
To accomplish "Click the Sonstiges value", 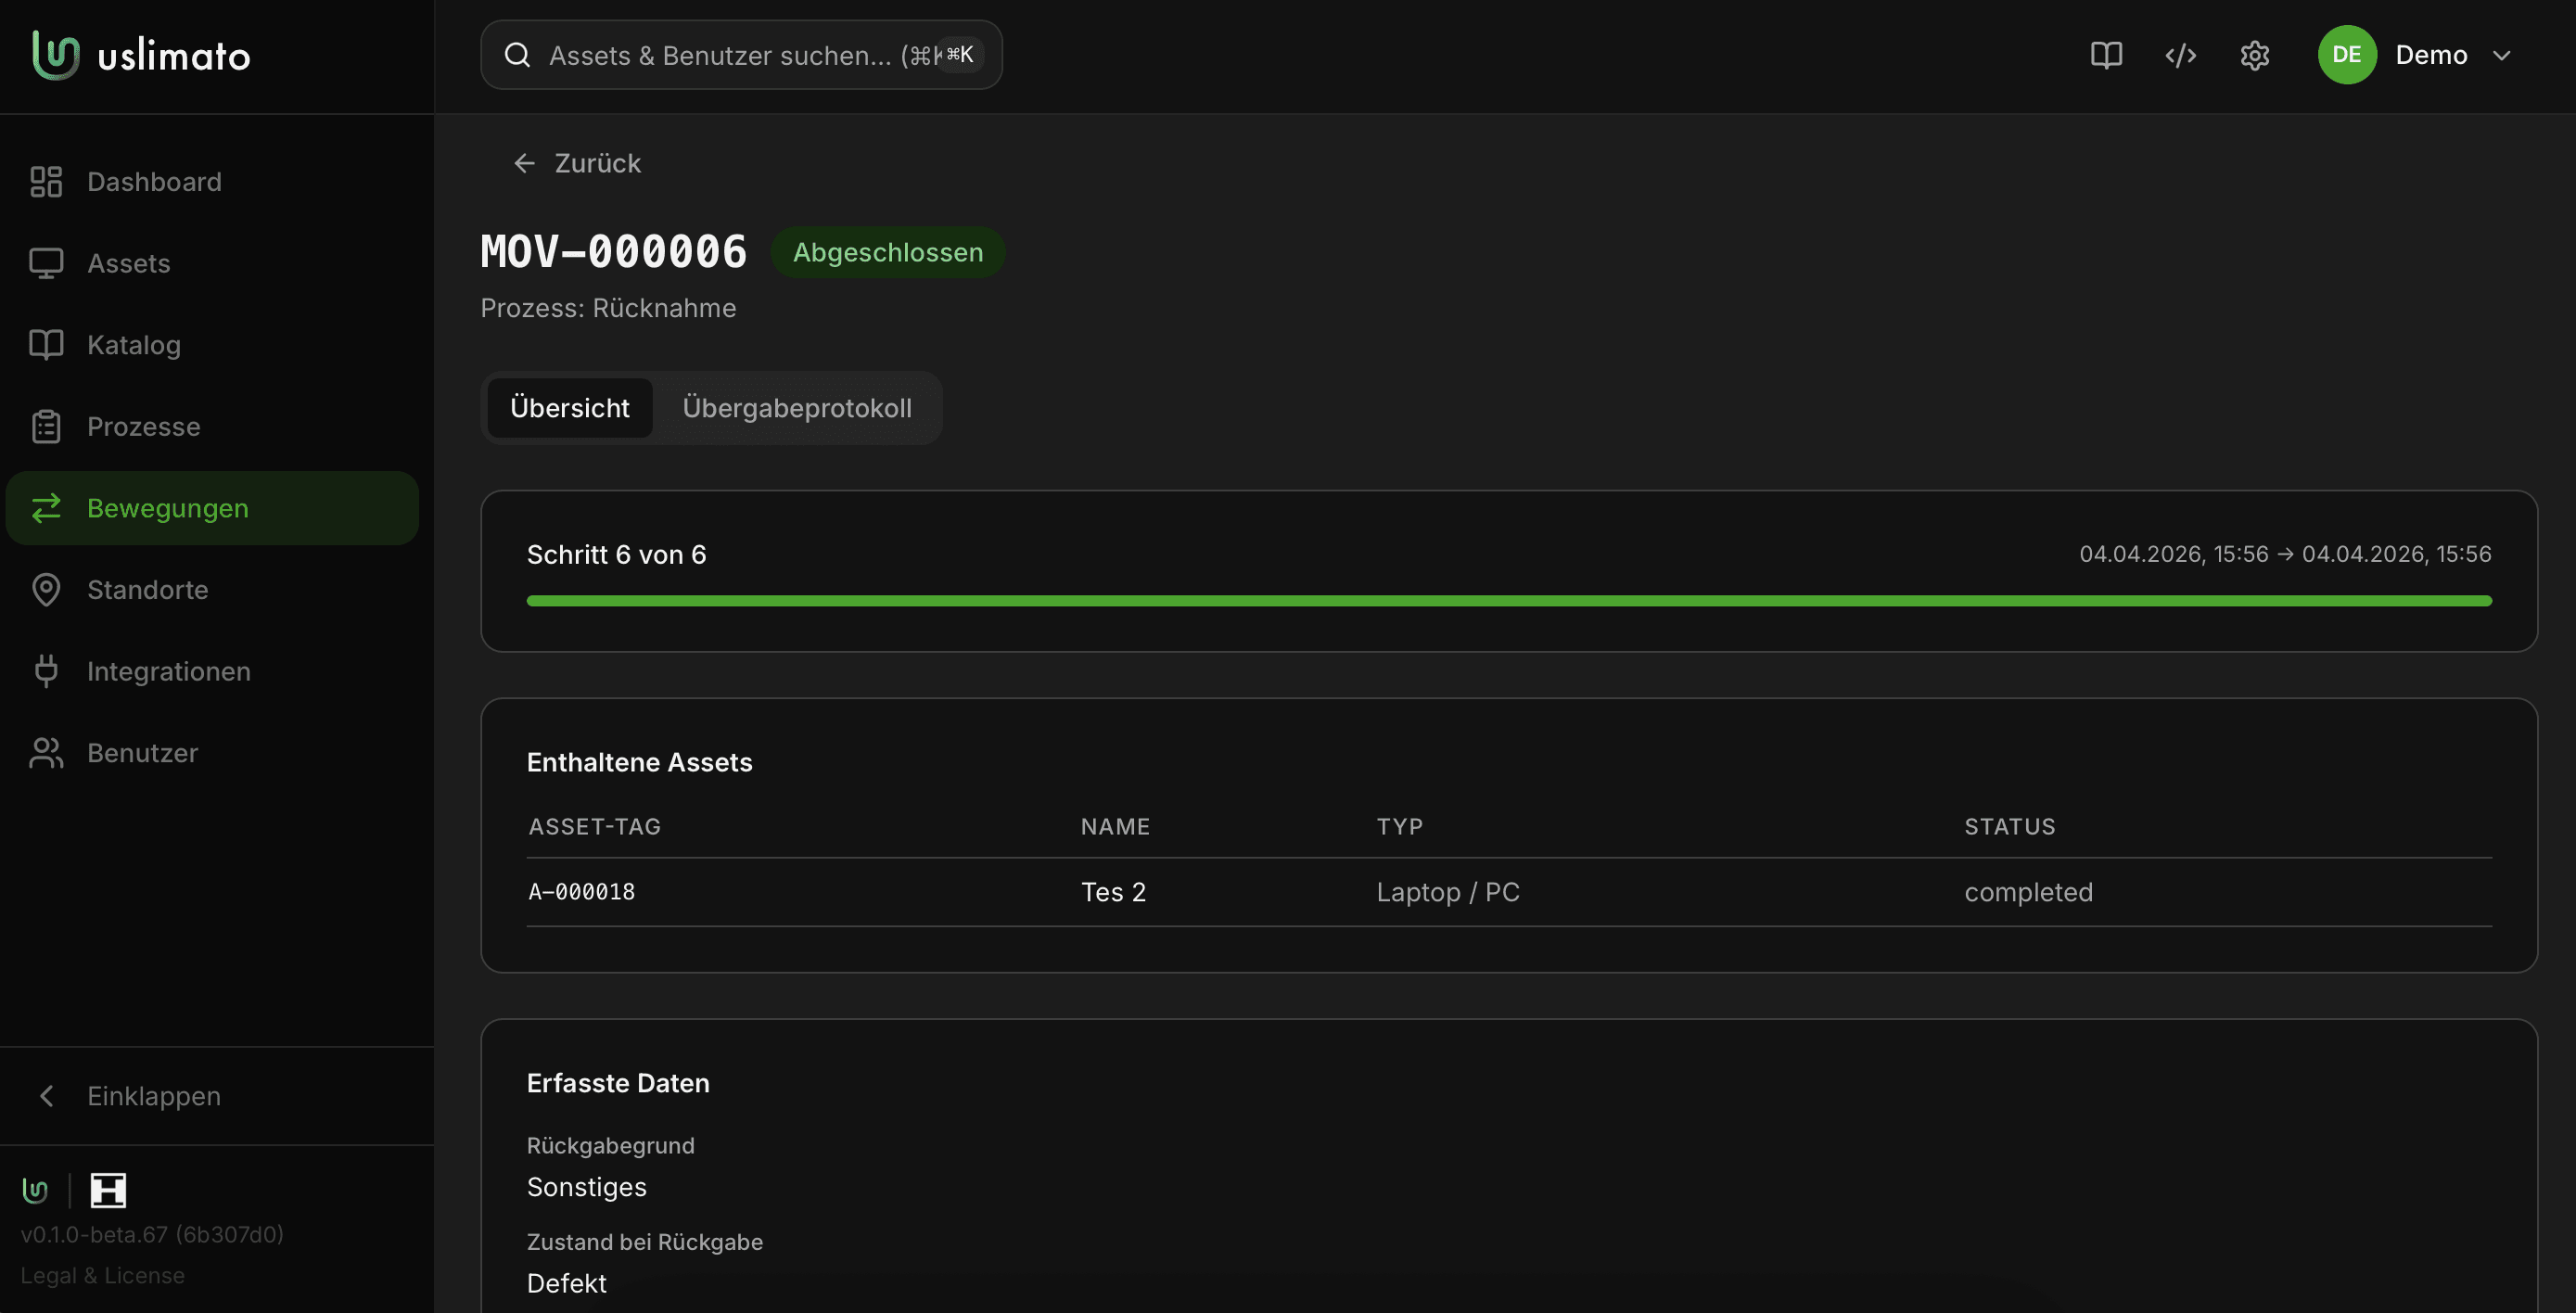I will (x=586, y=1187).
